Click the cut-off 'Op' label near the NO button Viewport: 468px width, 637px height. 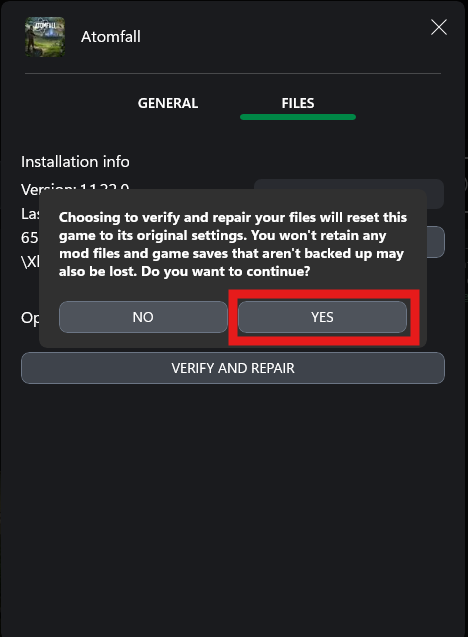tap(30, 318)
